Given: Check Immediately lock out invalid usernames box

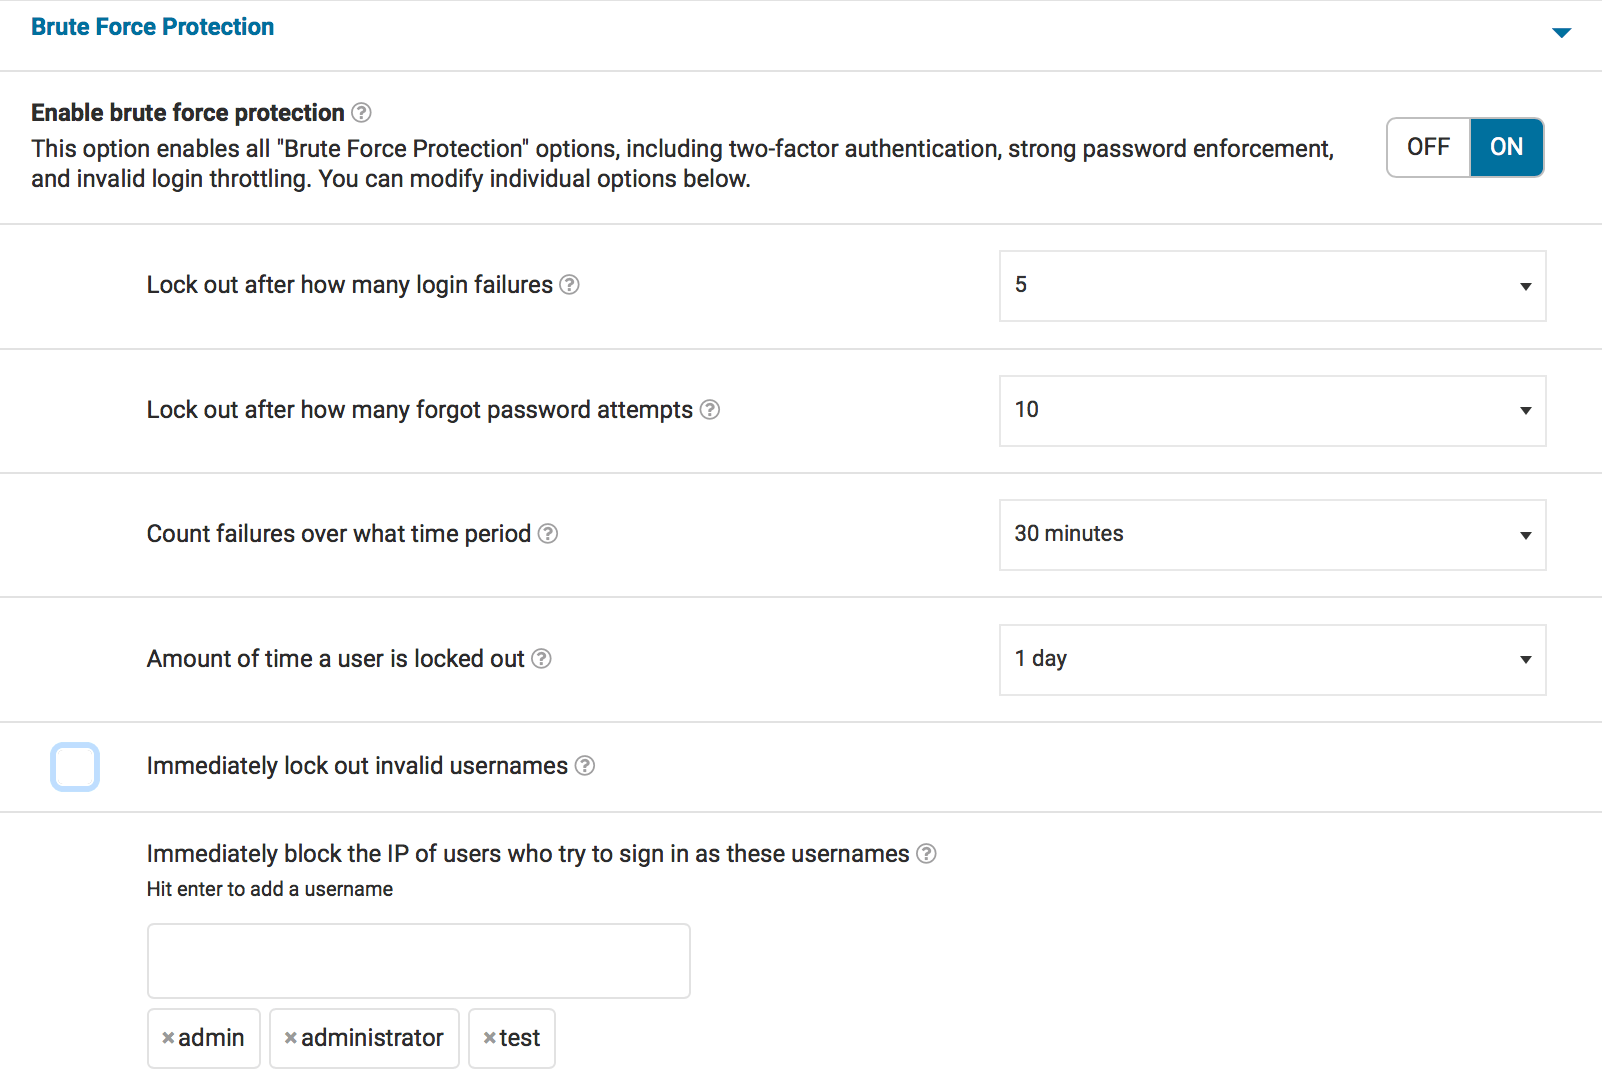Looking at the screenshot, I should [75, 767].
